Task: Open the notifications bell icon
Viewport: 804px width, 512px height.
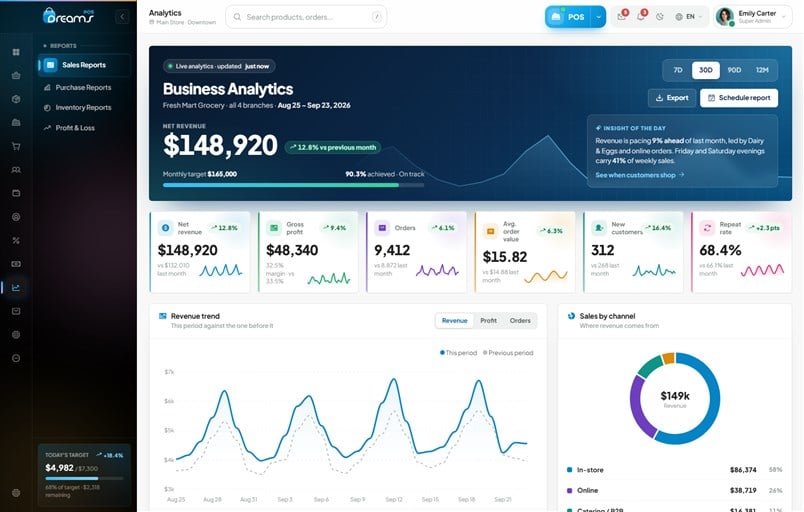Action: coord(641,16)
